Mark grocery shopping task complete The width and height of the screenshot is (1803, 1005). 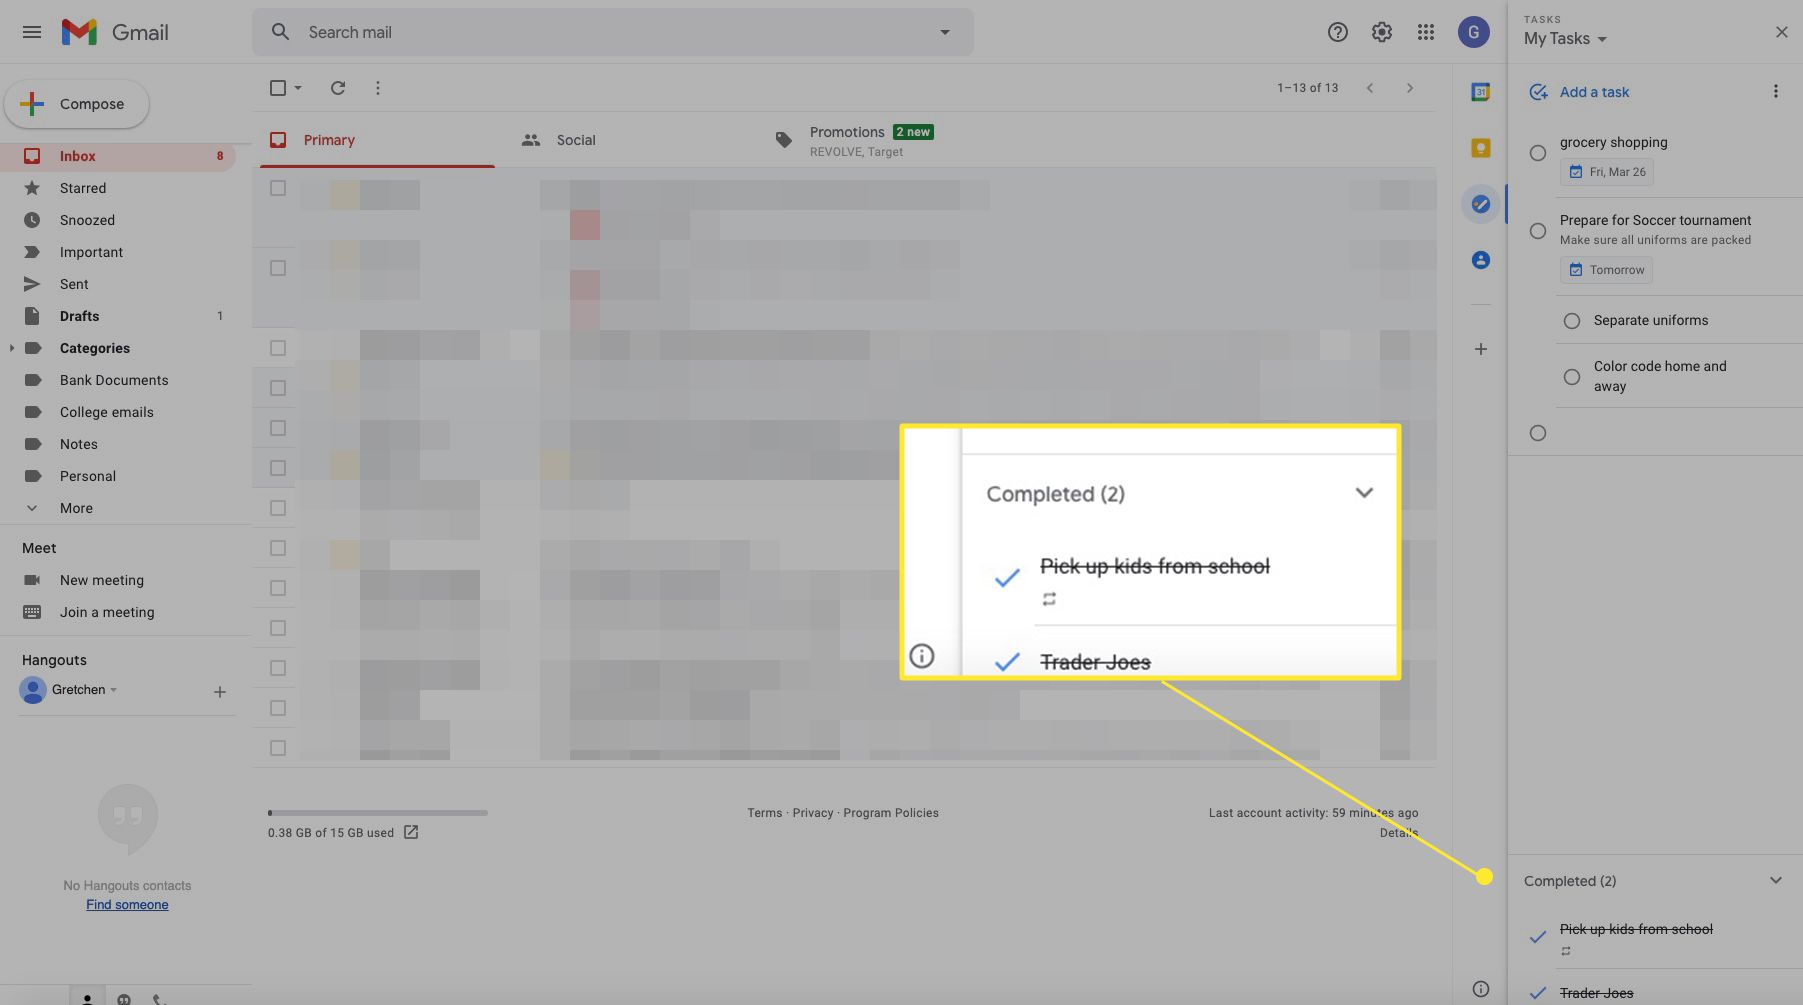pos(1538,153)
